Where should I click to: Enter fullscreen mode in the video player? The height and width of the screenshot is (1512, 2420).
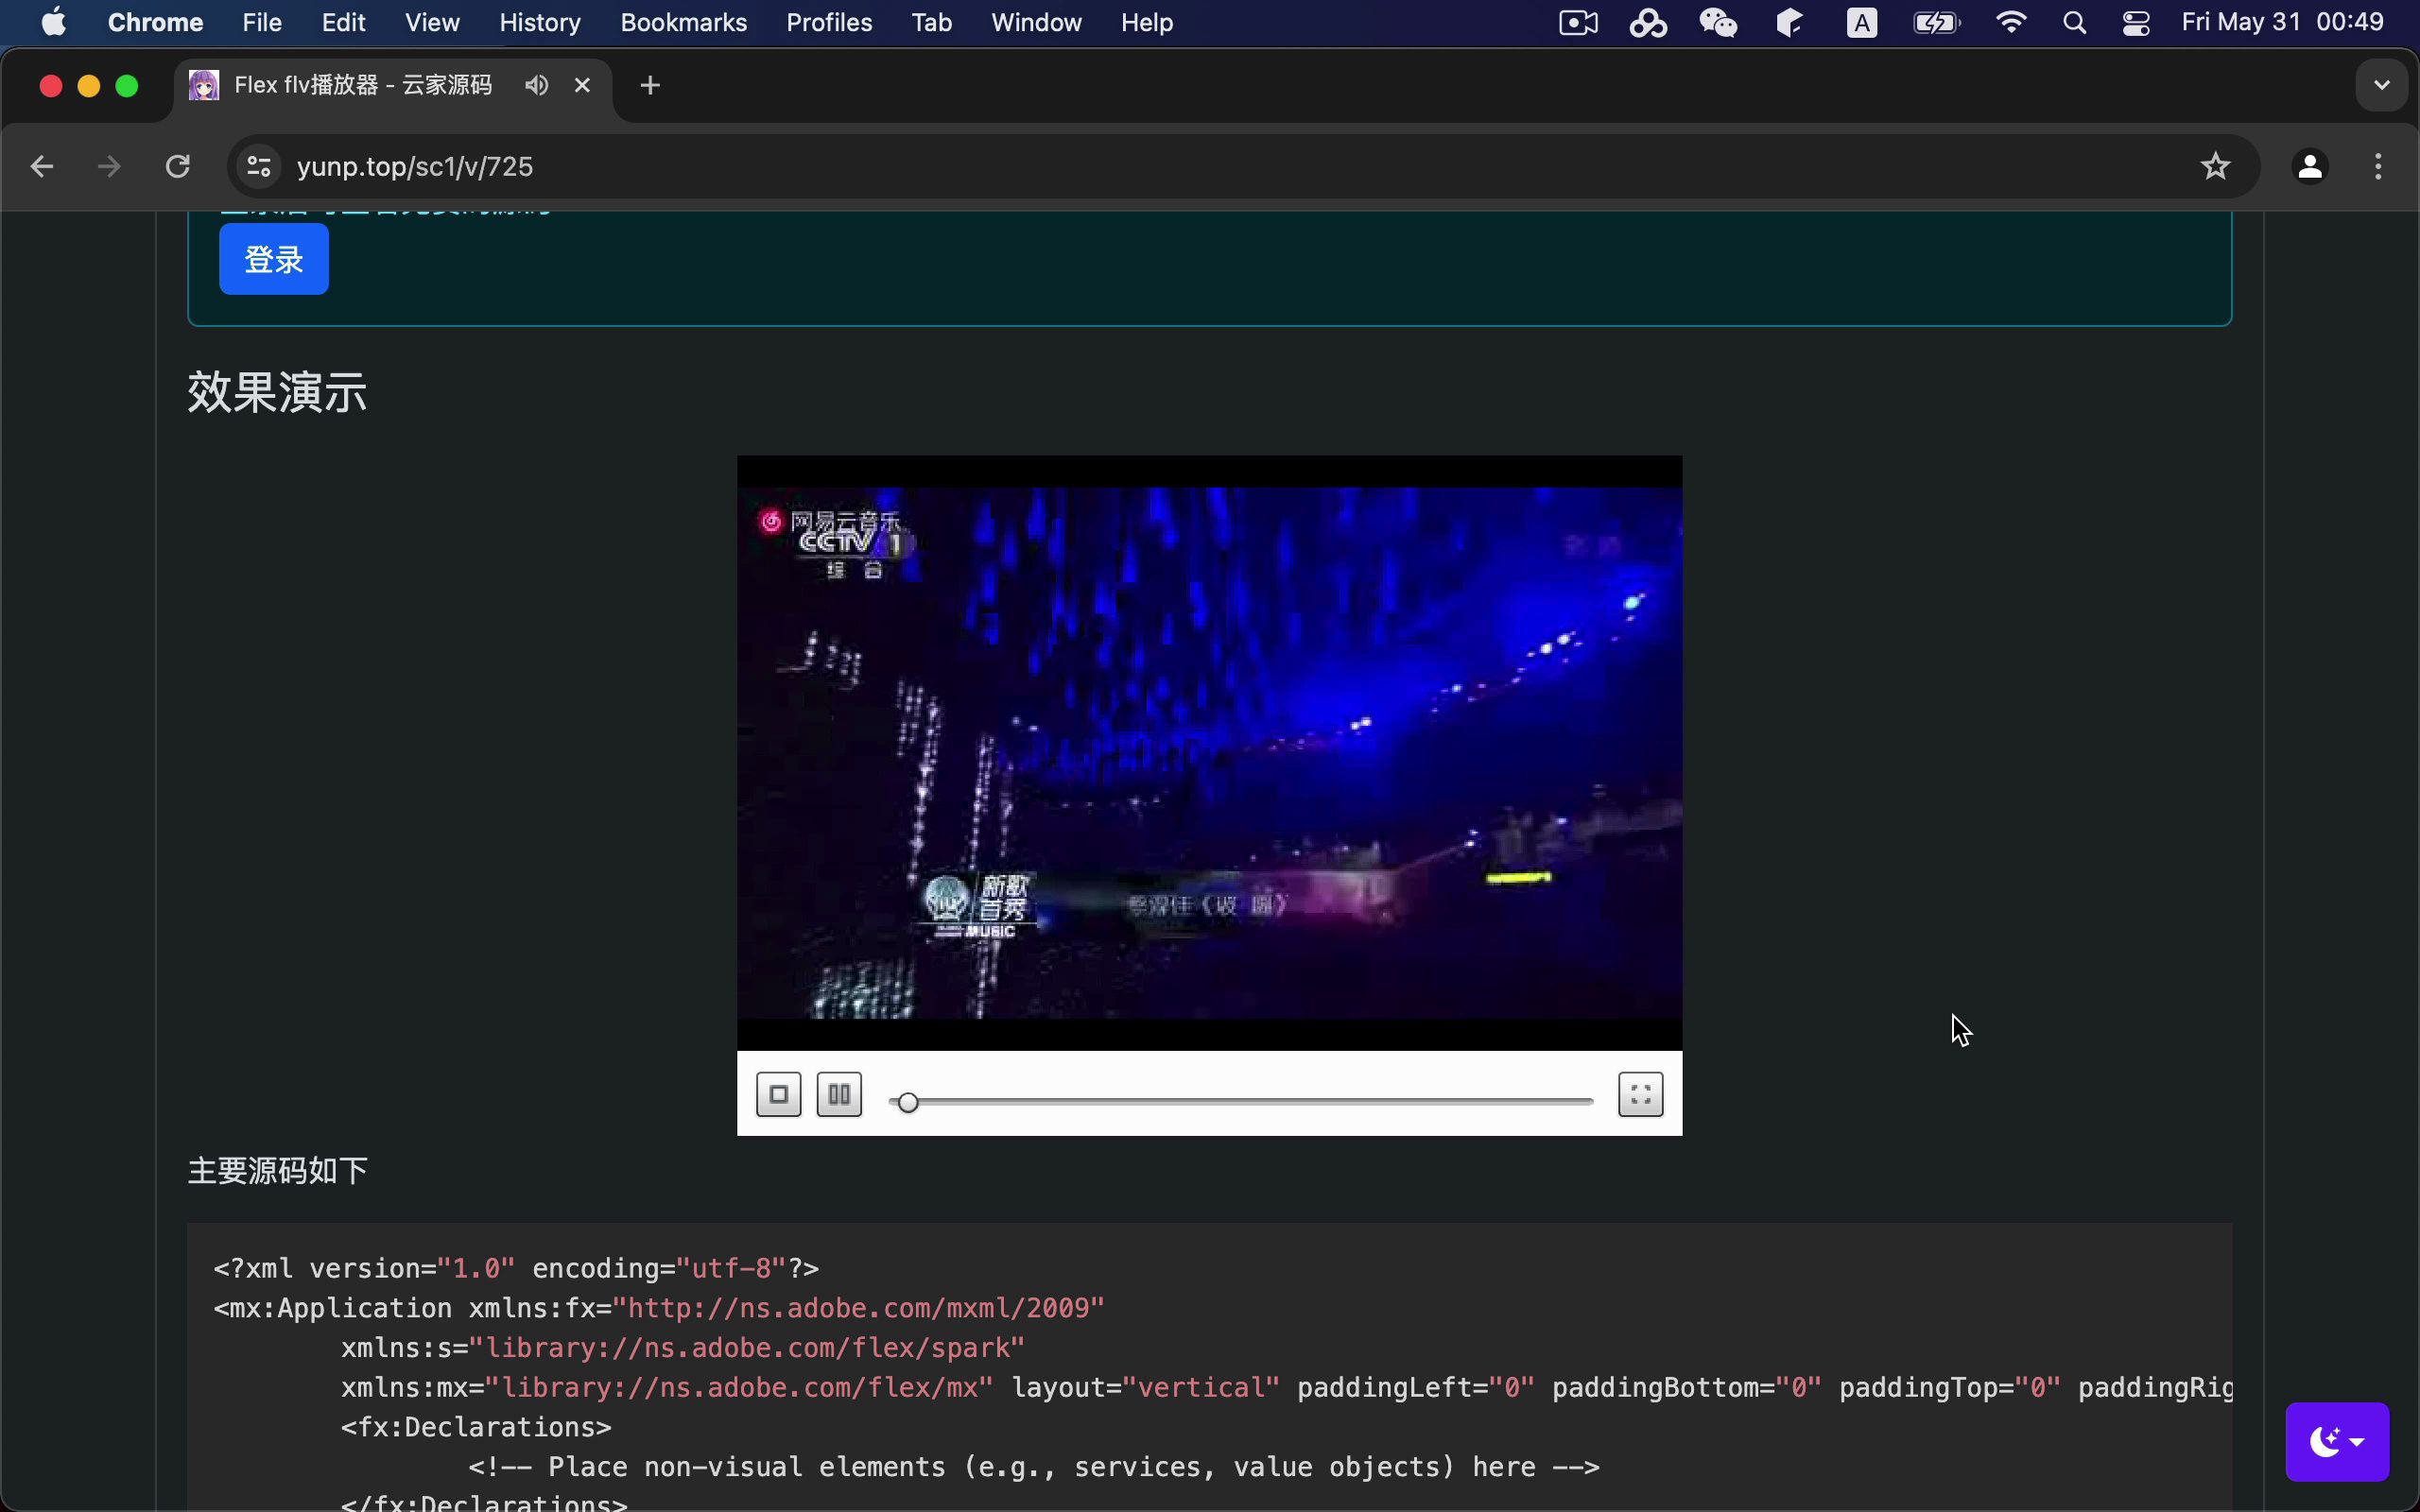click(1640, 1094)
